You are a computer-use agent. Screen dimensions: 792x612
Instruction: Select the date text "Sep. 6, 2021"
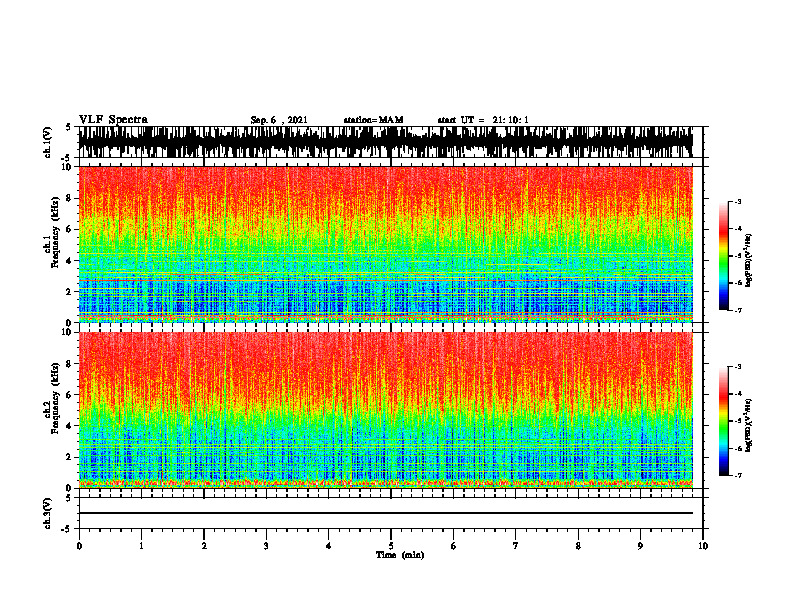[279, 120]
